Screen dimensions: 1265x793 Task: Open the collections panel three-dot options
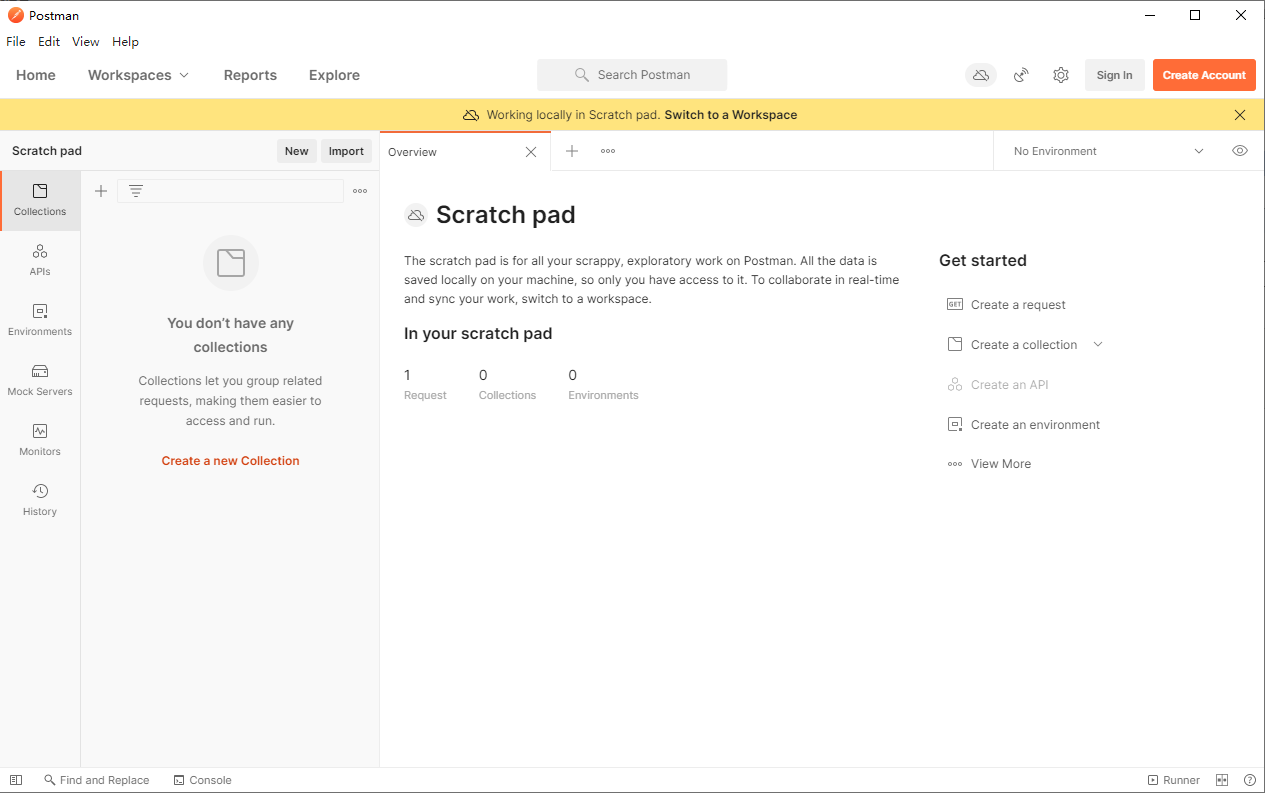[x=360, y=191]
